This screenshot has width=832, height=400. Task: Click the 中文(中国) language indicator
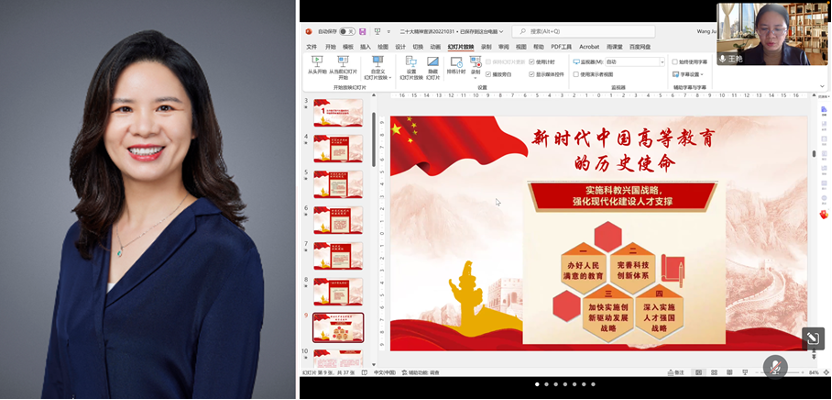385,372
